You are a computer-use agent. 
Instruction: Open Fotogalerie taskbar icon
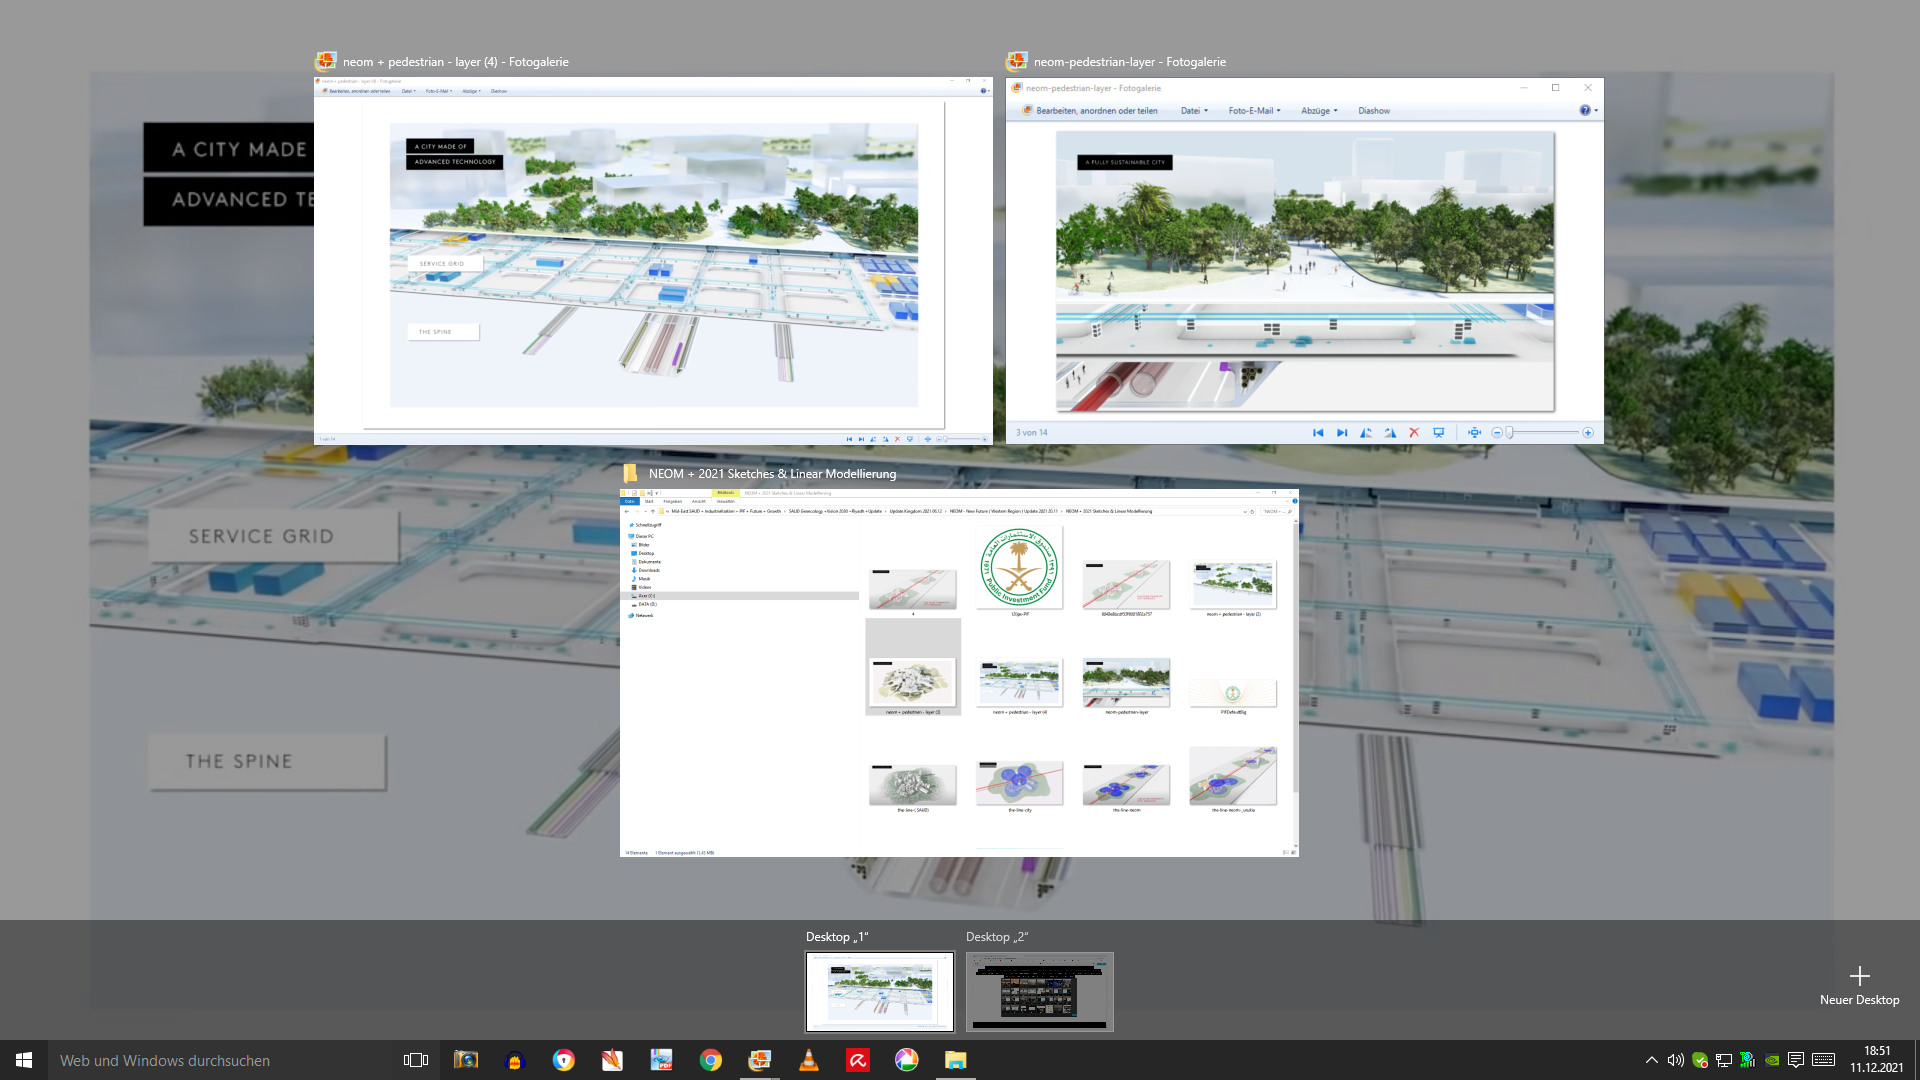[x=760, y=1060]
